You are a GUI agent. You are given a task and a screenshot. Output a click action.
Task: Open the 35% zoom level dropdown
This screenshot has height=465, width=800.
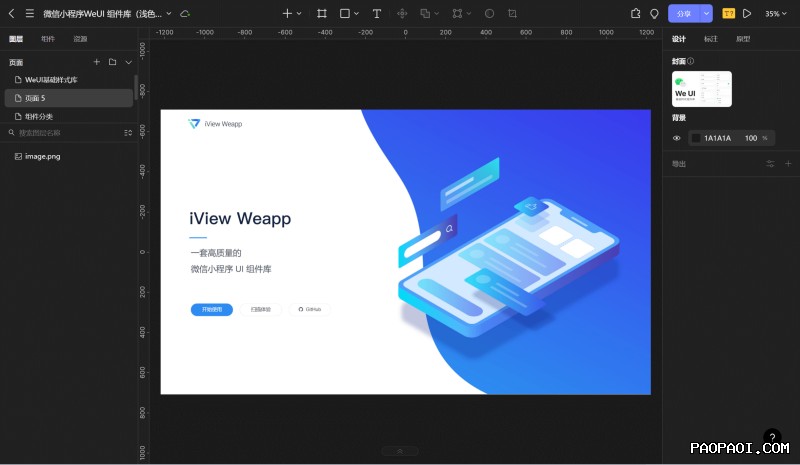click(x=776, y=14)
